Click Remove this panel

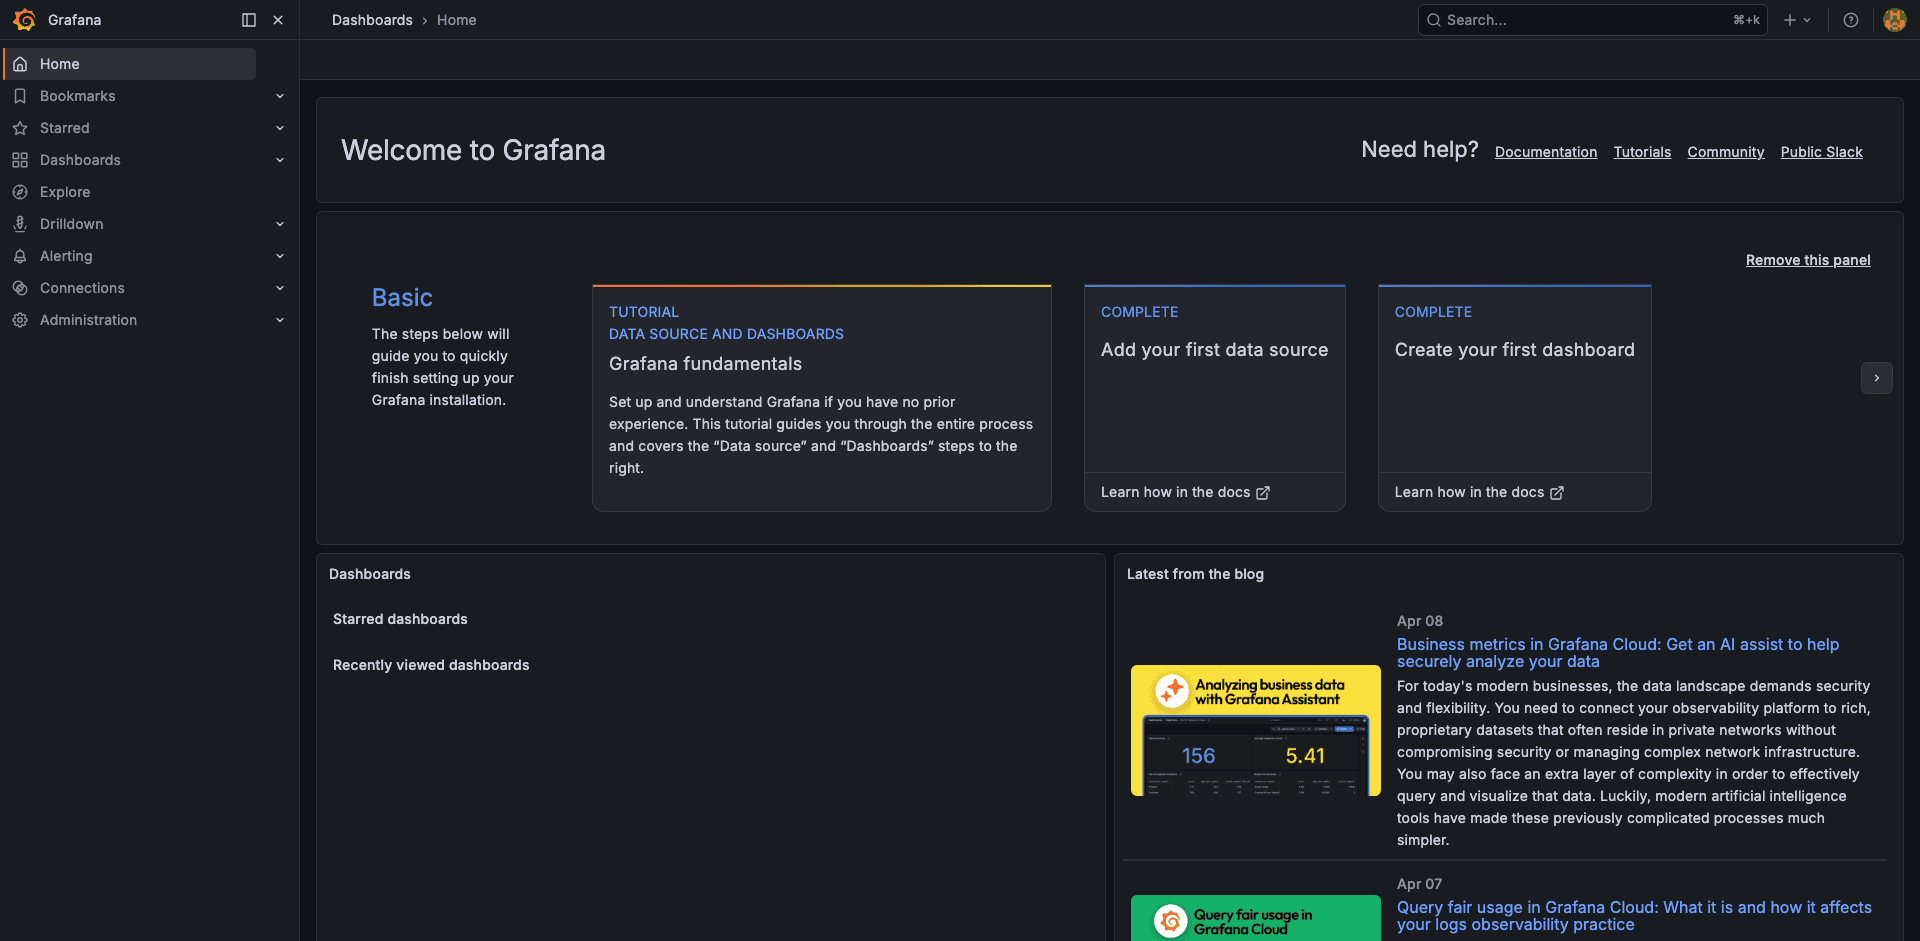(1807, 260)
